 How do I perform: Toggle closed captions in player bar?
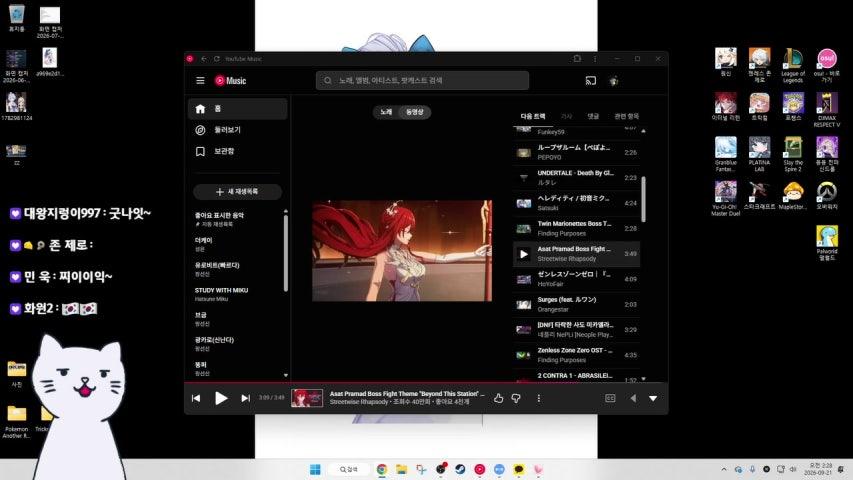(610, 398)
